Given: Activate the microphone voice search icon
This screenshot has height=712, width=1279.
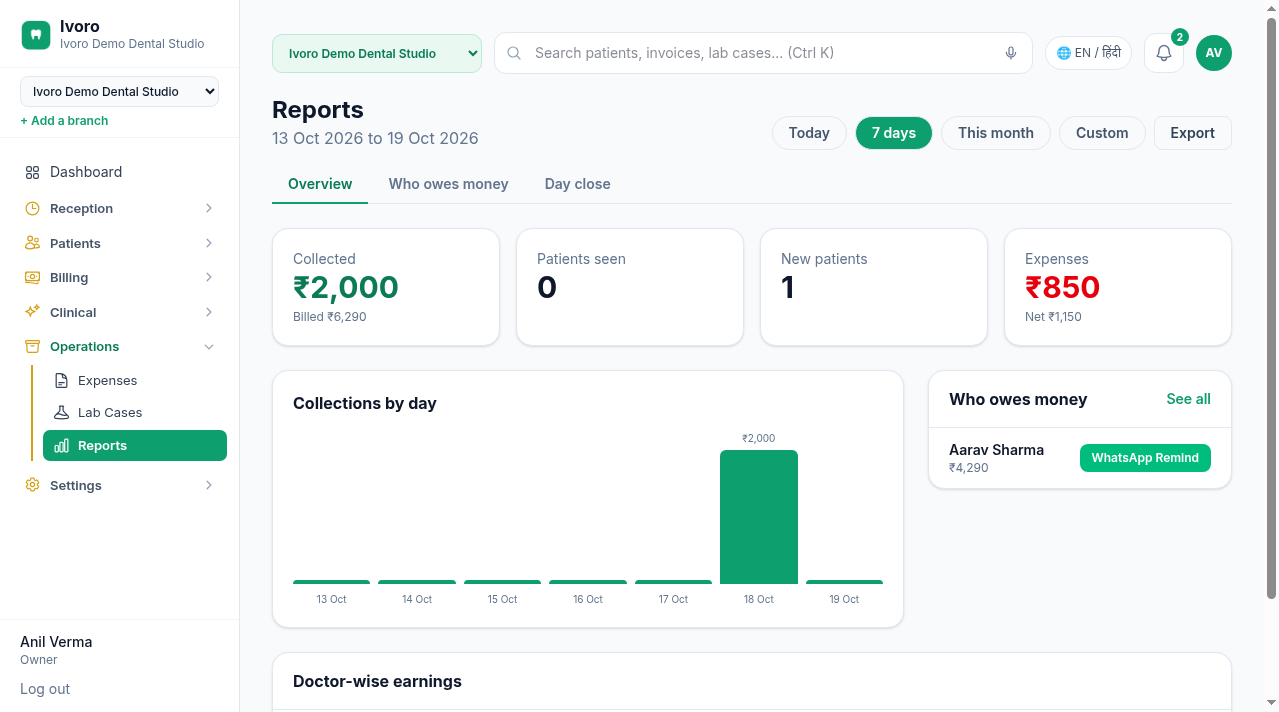Looking at the screenshot, I should (x=1011, y=53).
